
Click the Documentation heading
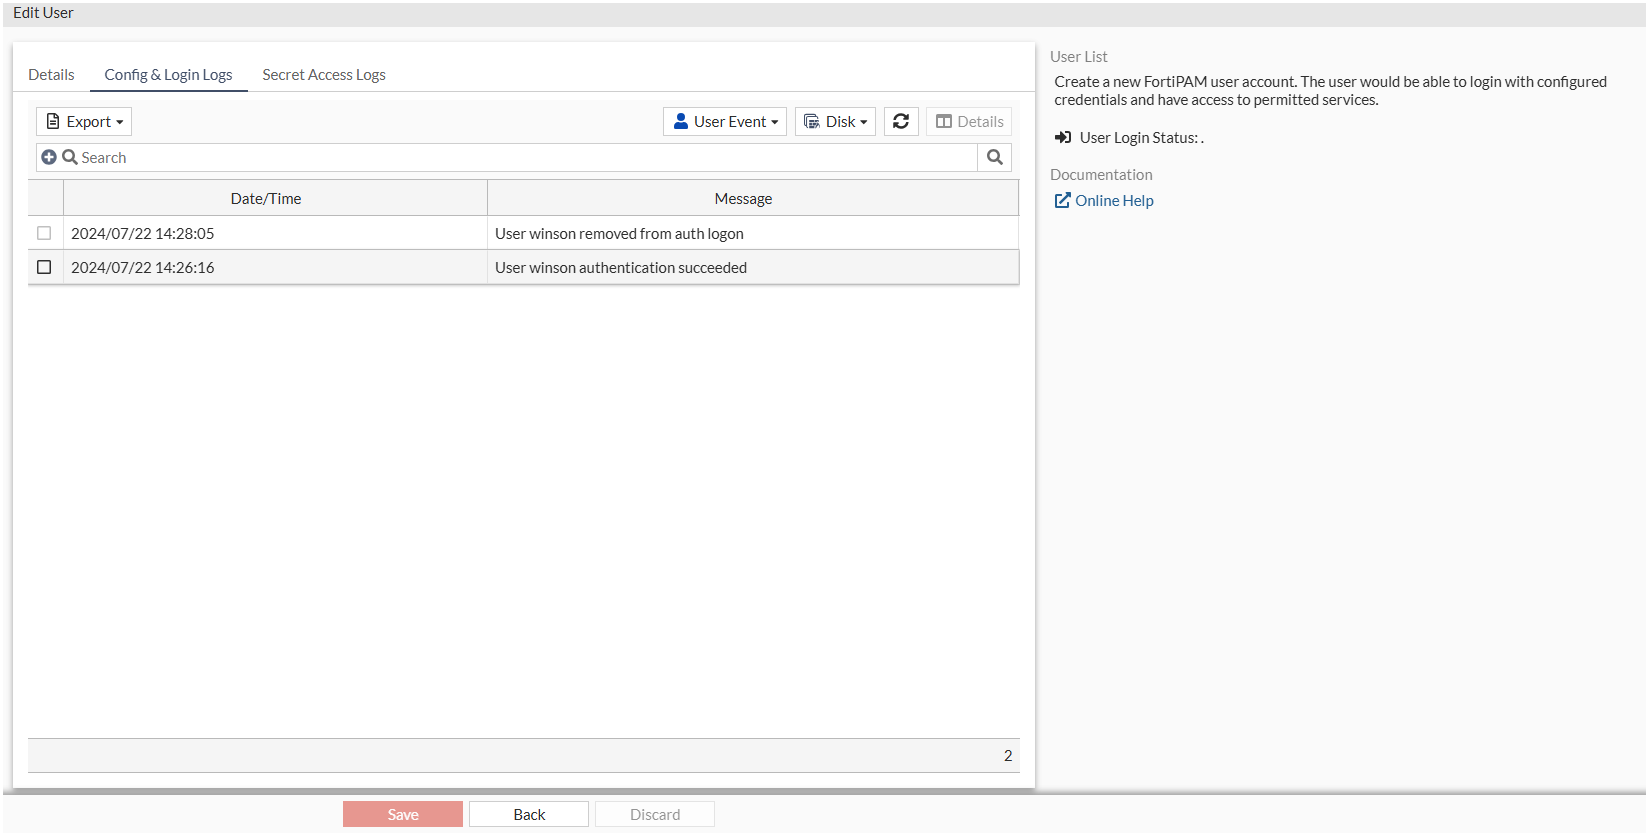[x=1101, y=174]
